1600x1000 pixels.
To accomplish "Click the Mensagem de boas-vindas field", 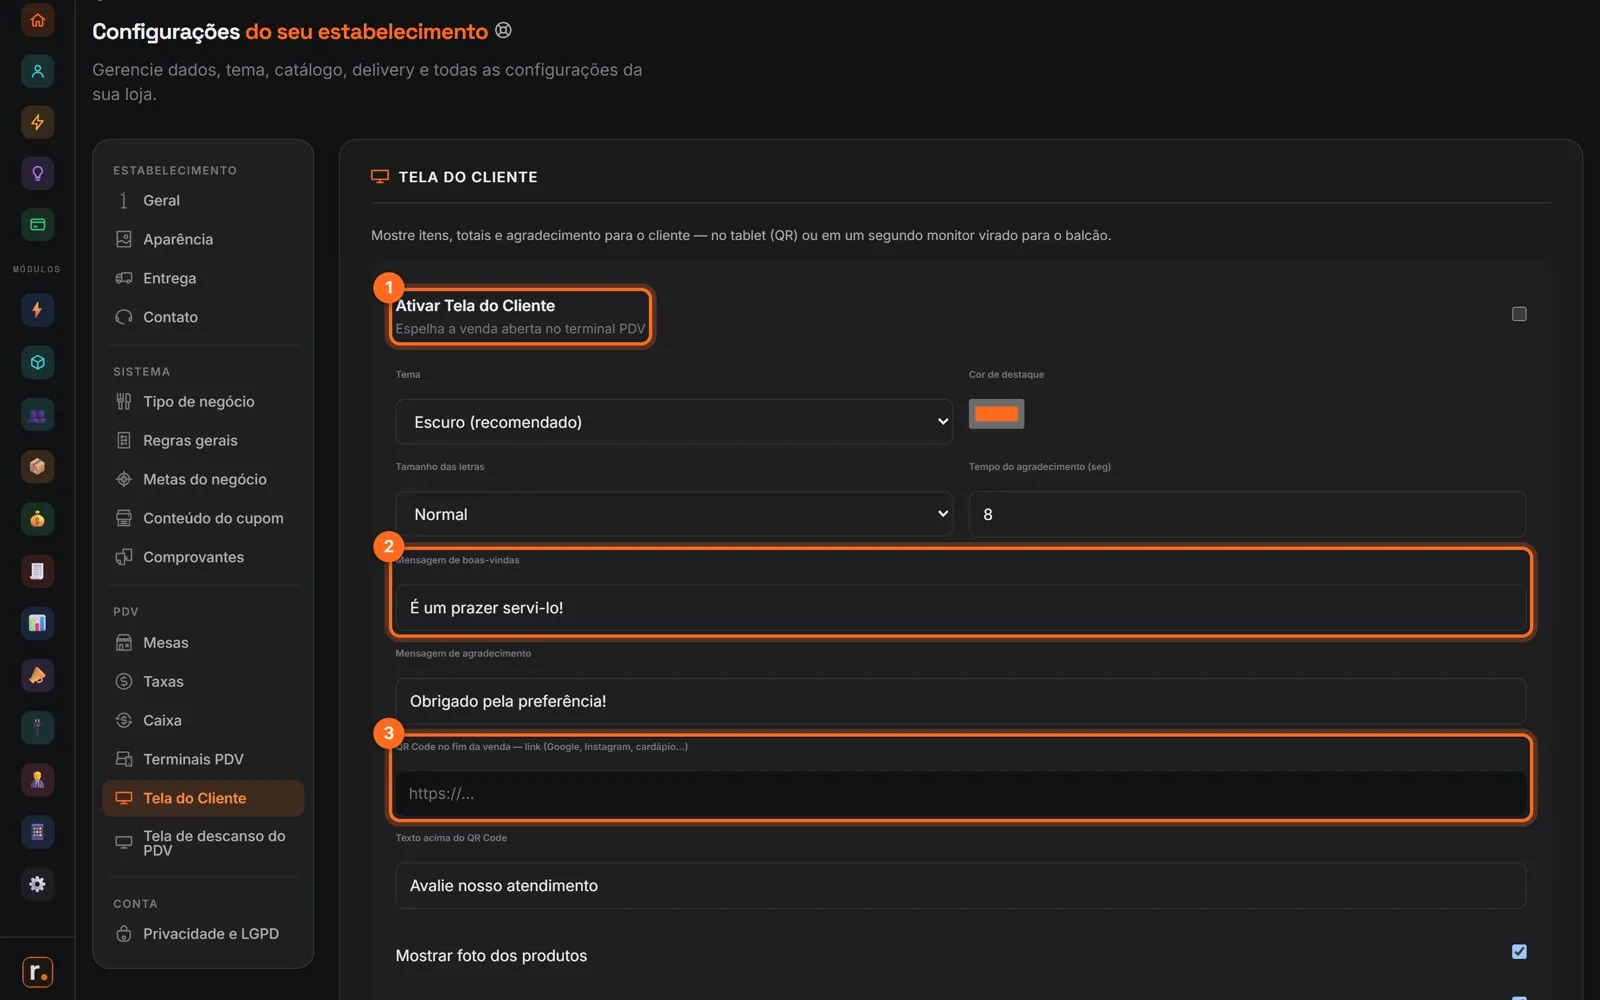I will (961, 608).
